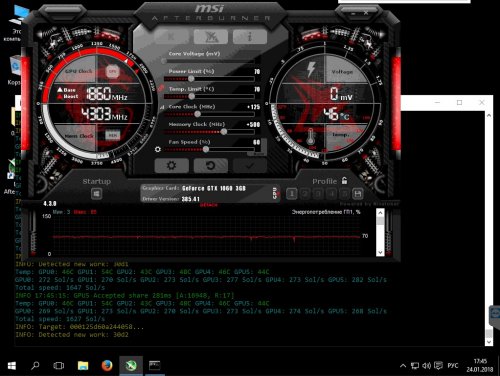Switch to the command prompt taskbar icon
The height and width of the screenshot is (376, 500).
(154, 366)
